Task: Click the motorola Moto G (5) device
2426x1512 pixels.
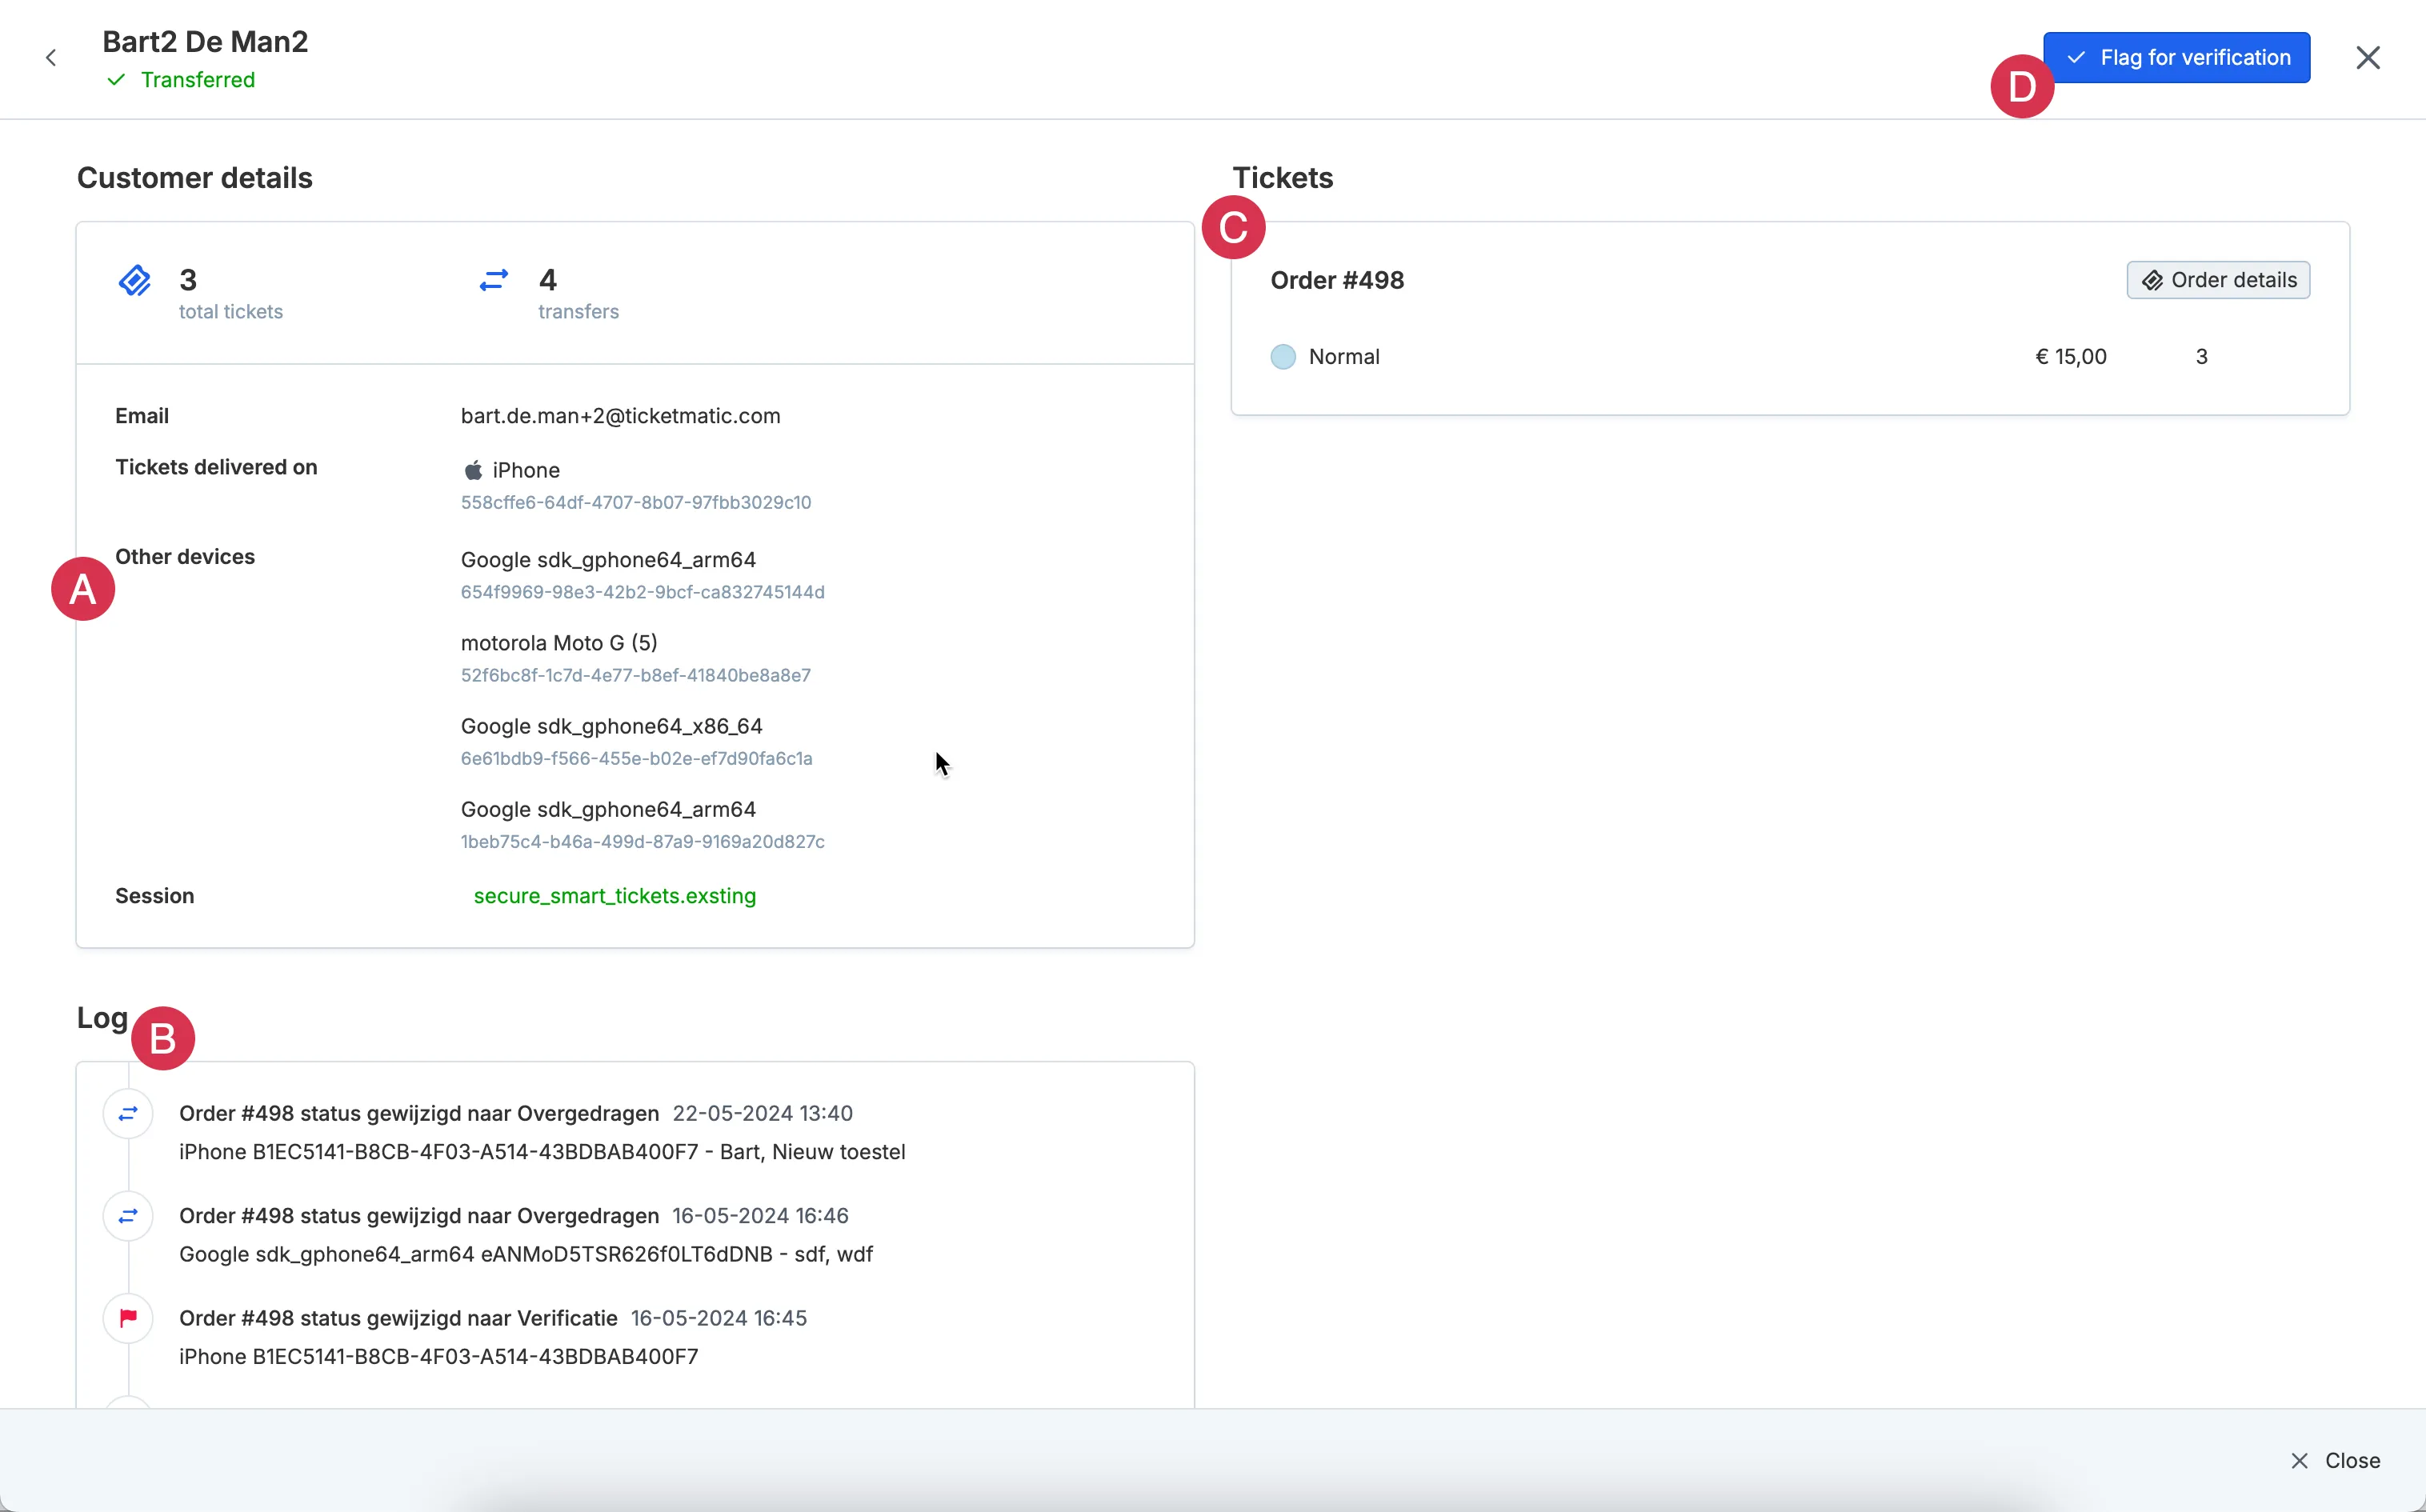Action: (559, 643)
